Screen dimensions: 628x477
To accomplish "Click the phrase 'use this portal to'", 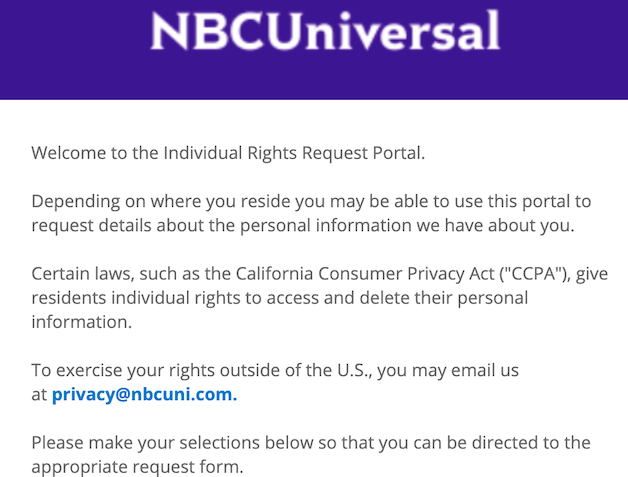I will 523,201.
